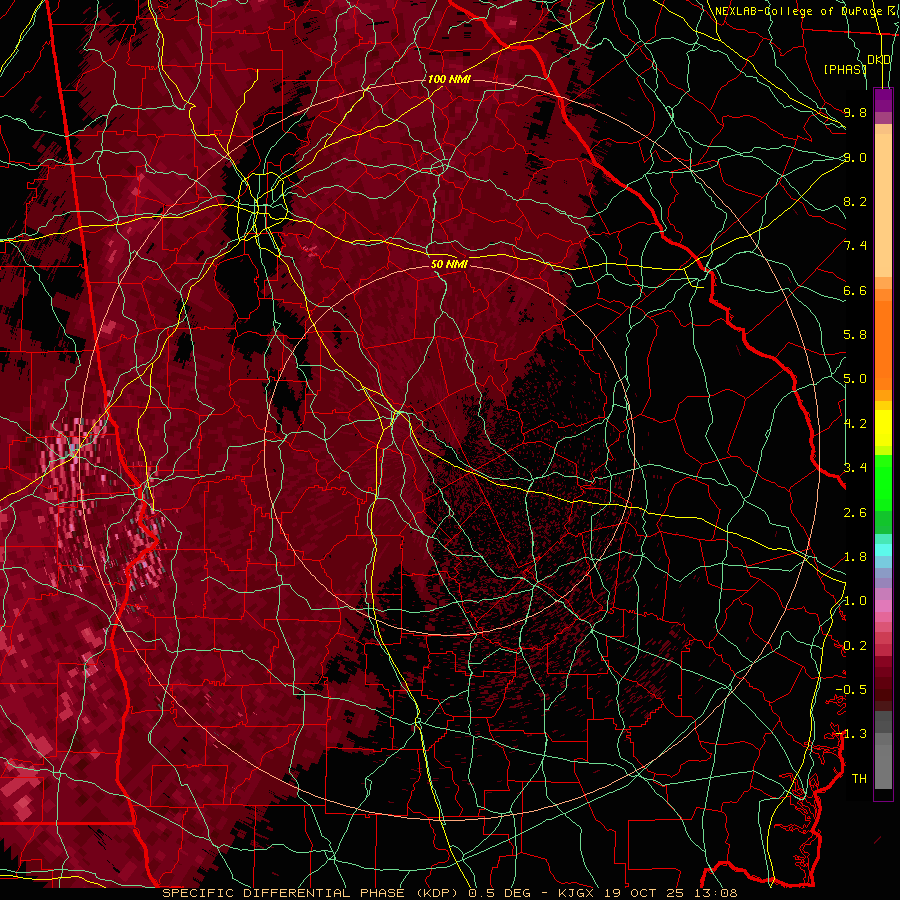Click the yellow segment of the color bar

coord(883,428)
